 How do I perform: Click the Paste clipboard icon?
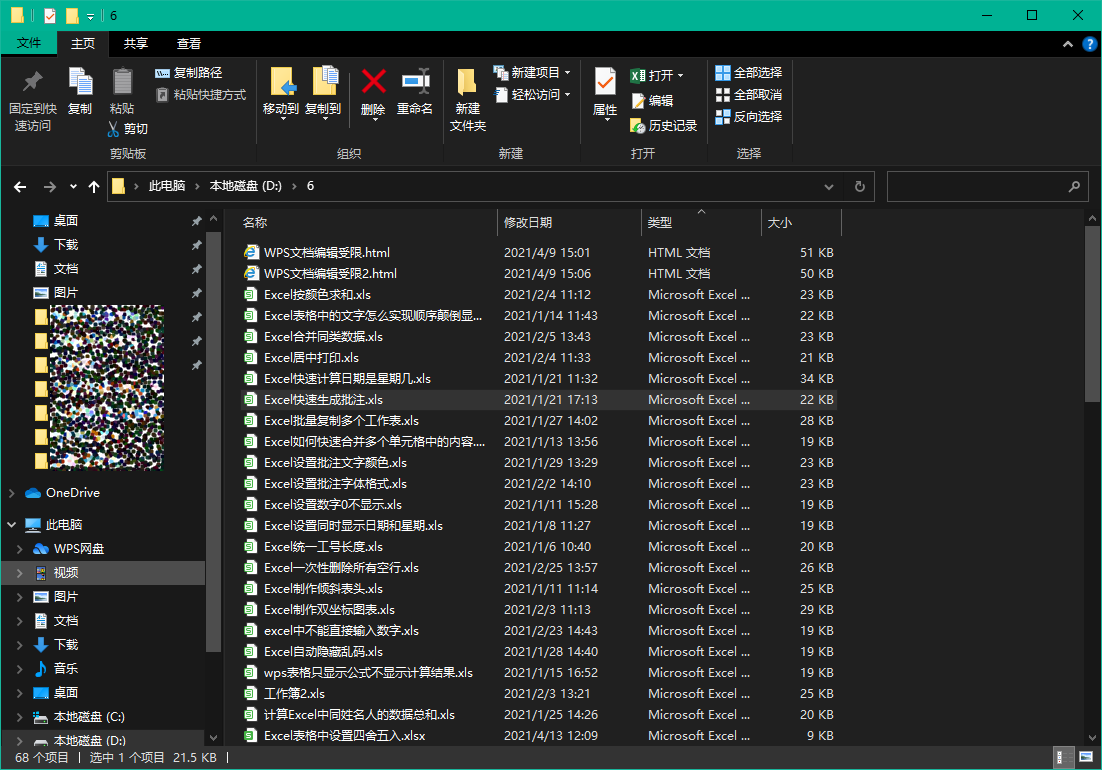point(122,82)
